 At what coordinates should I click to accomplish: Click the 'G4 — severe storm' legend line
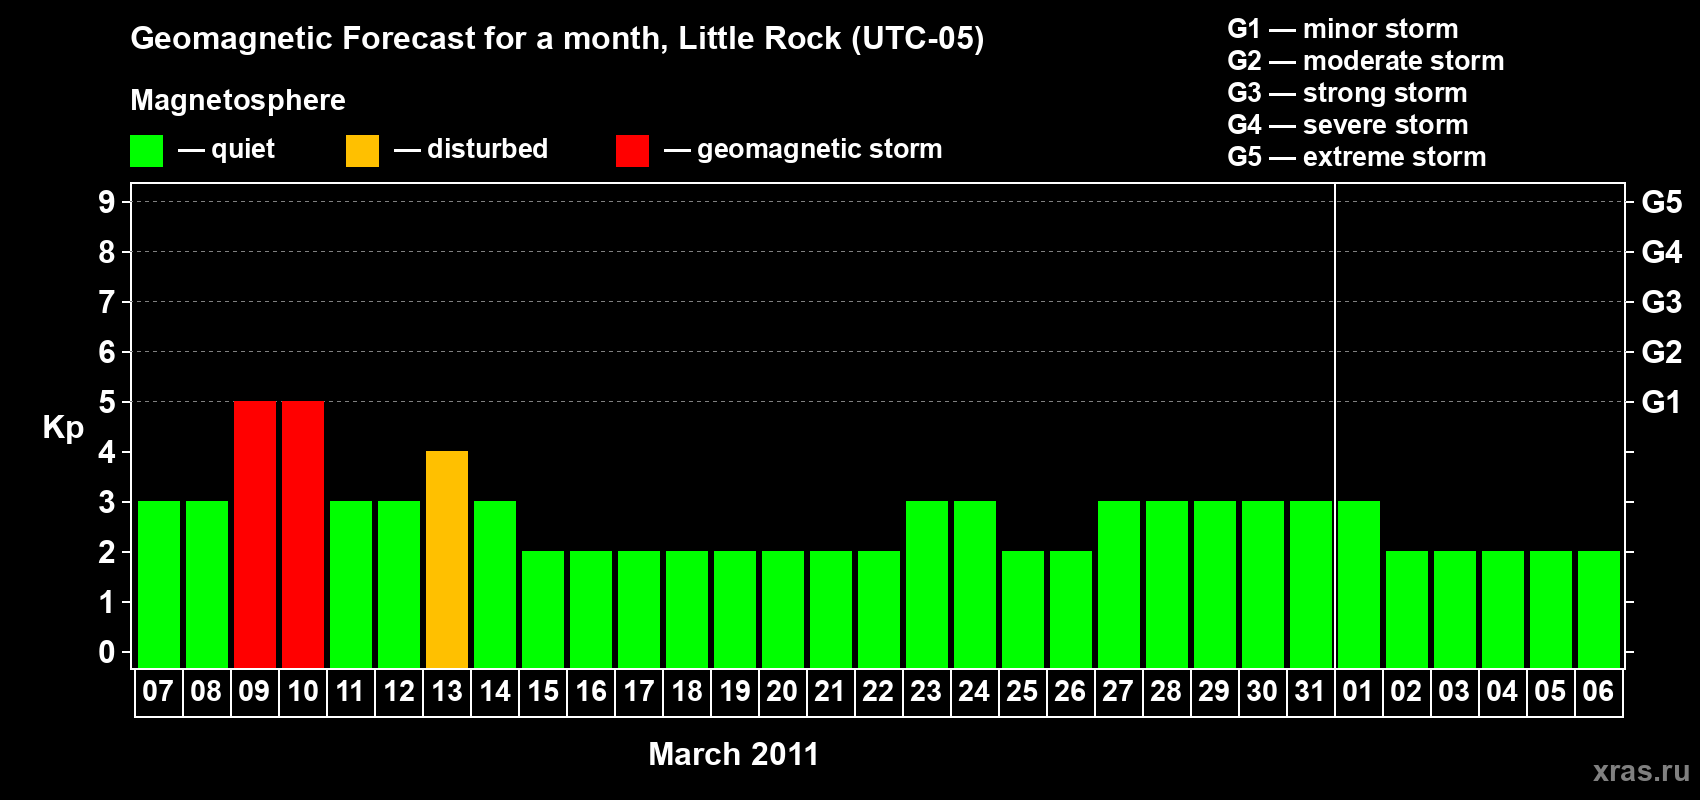1348,125
